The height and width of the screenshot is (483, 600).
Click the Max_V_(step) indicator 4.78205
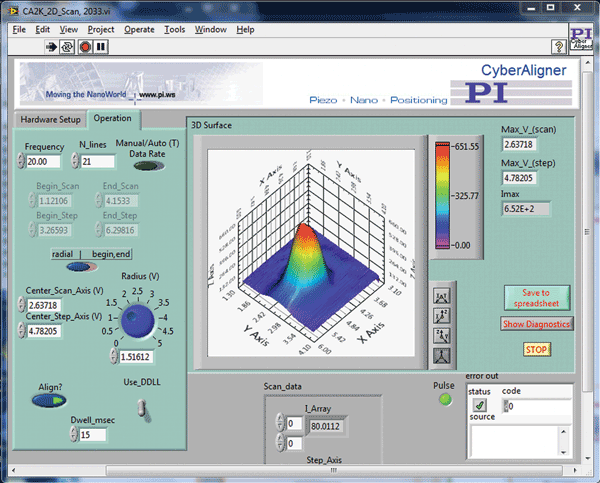519,178
